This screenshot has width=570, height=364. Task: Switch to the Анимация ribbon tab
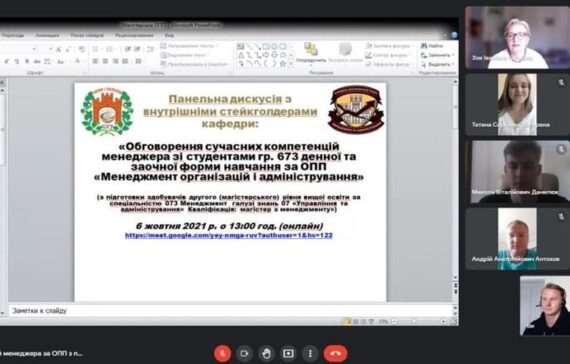(47, 35)
